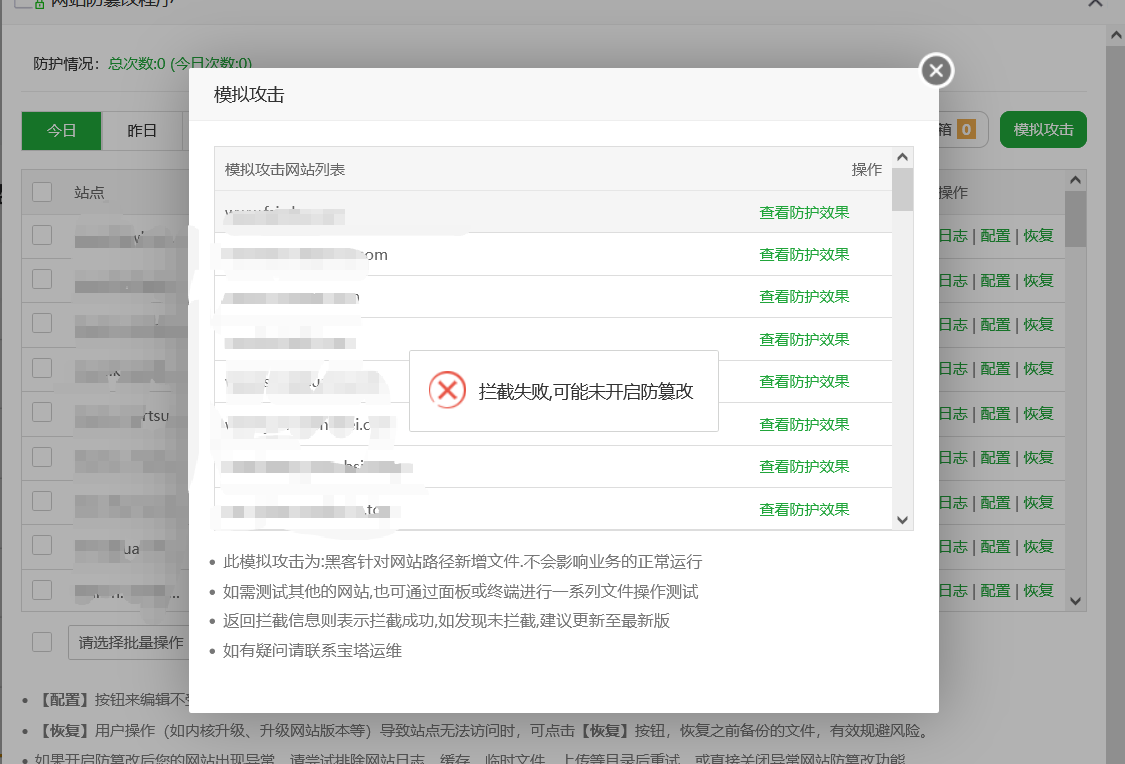This screenshot has height=764, width=1125.
Task: Open 配置 for the ua site row
Action: click(995, 547)
